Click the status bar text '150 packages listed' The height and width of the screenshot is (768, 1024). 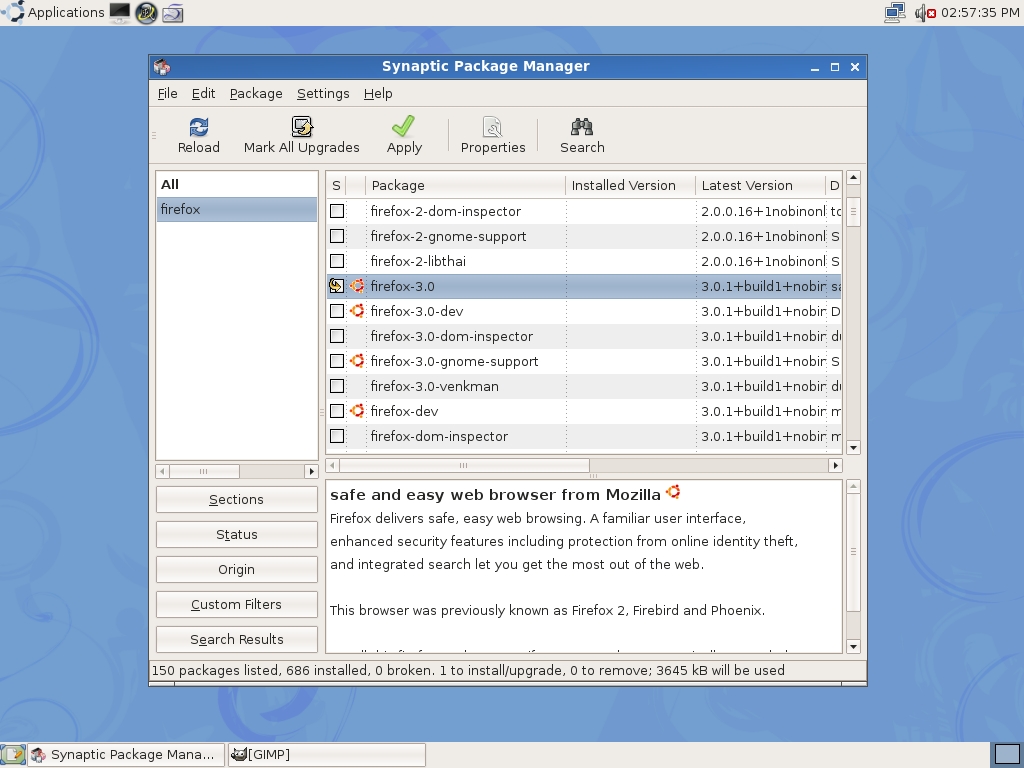coord(216,670)
